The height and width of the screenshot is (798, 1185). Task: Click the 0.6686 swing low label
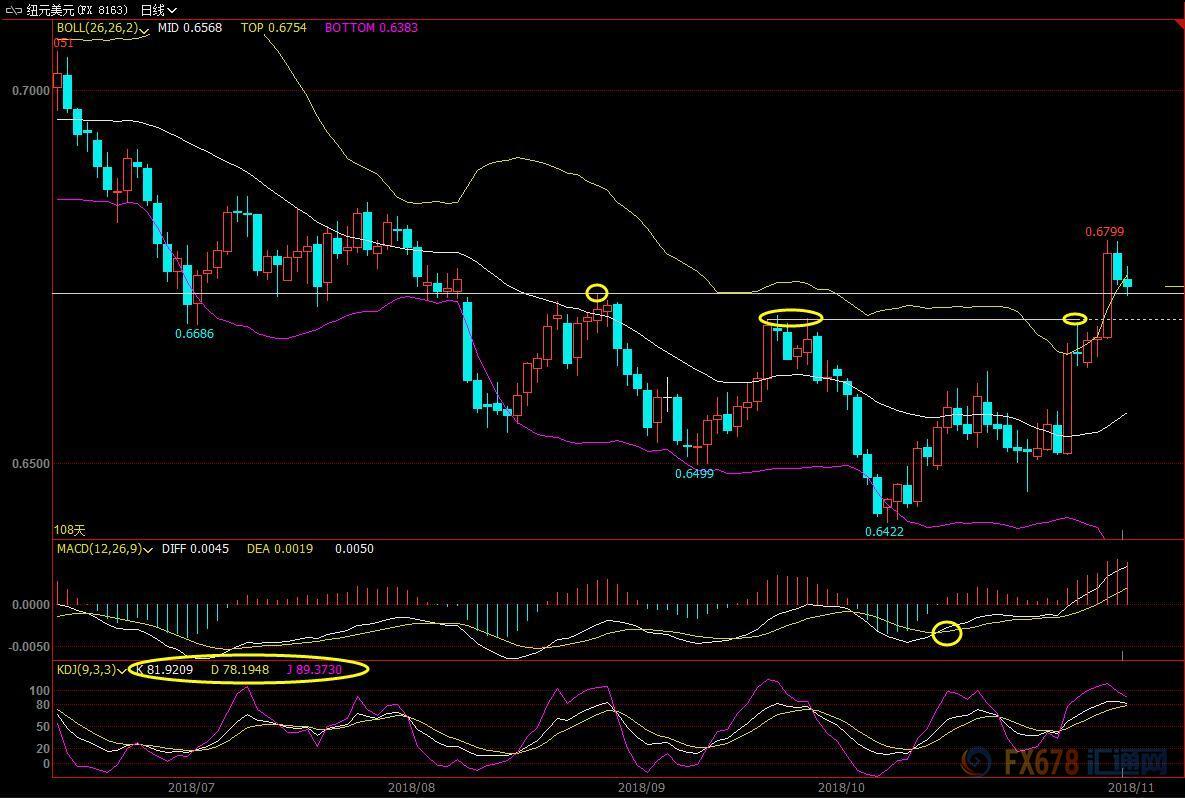point(194,333)
